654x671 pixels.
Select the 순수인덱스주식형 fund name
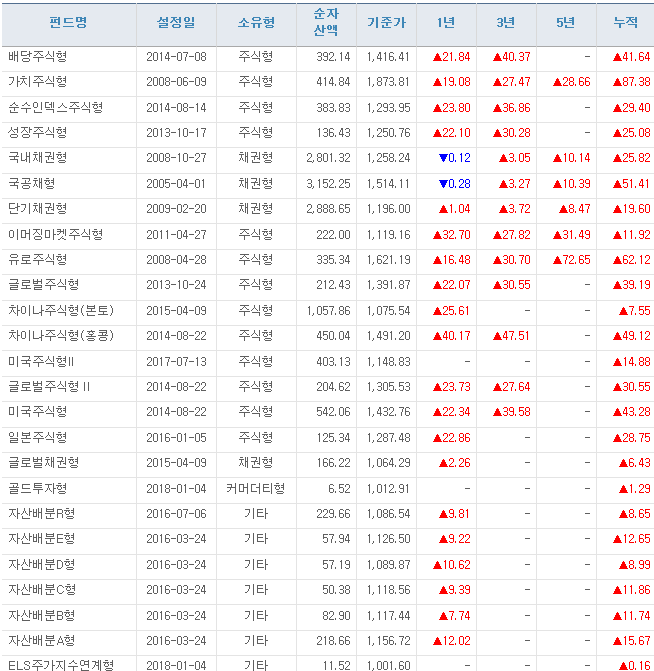(56, 107)
